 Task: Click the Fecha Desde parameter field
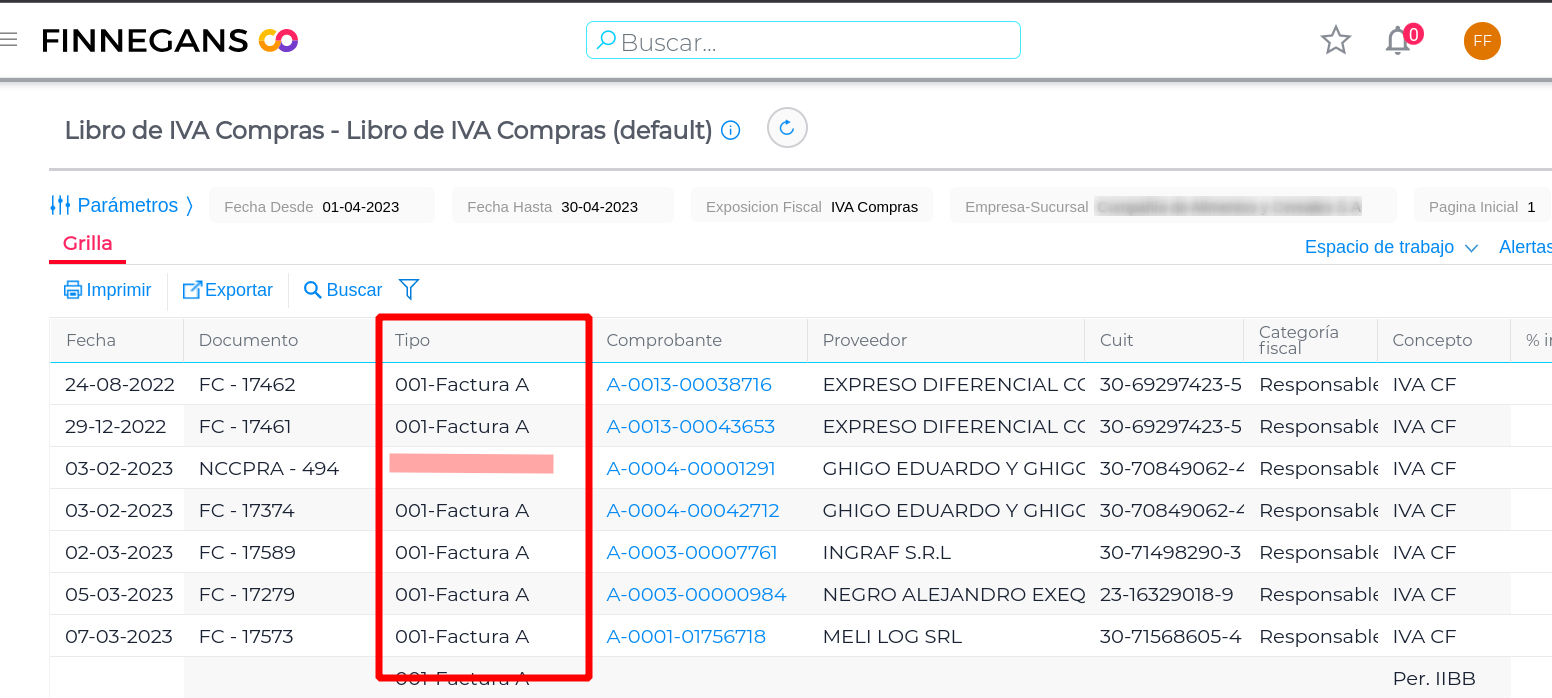click(x=322, y=207)
